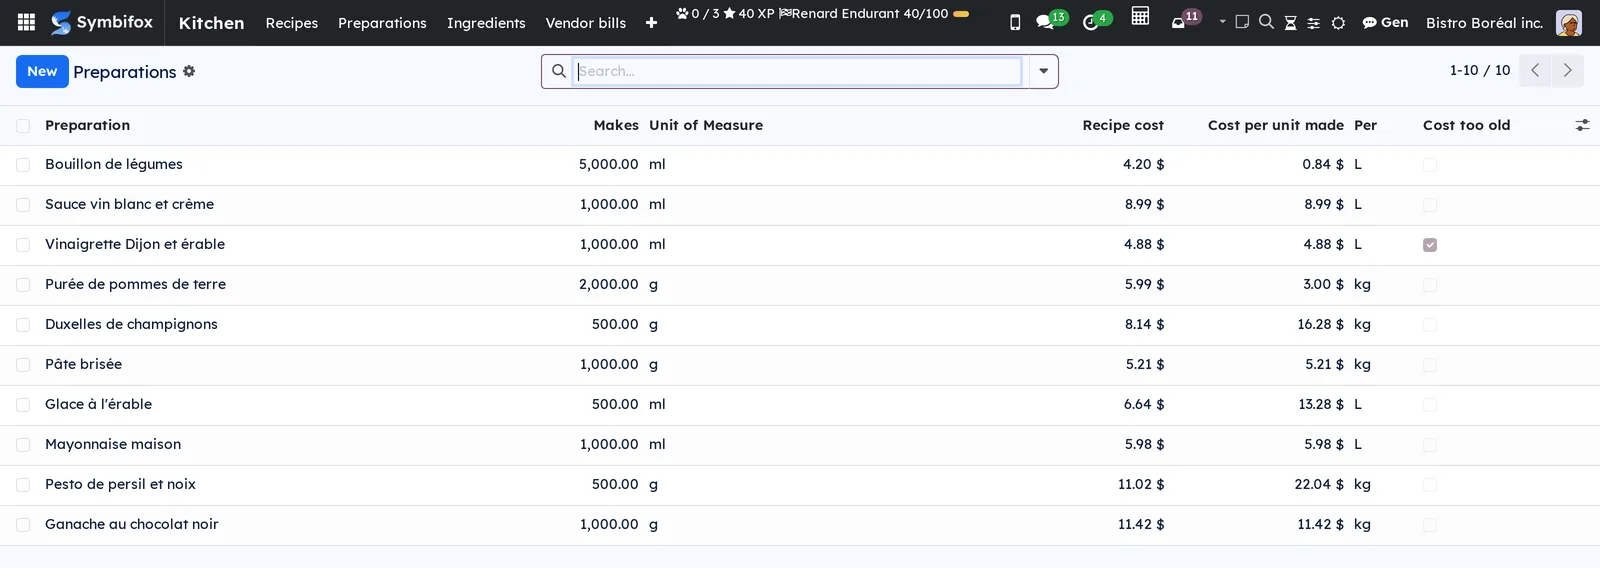Open the apps grid menu
The image size is (1600, 568).
pyautogui.click(x=27, y=22)
